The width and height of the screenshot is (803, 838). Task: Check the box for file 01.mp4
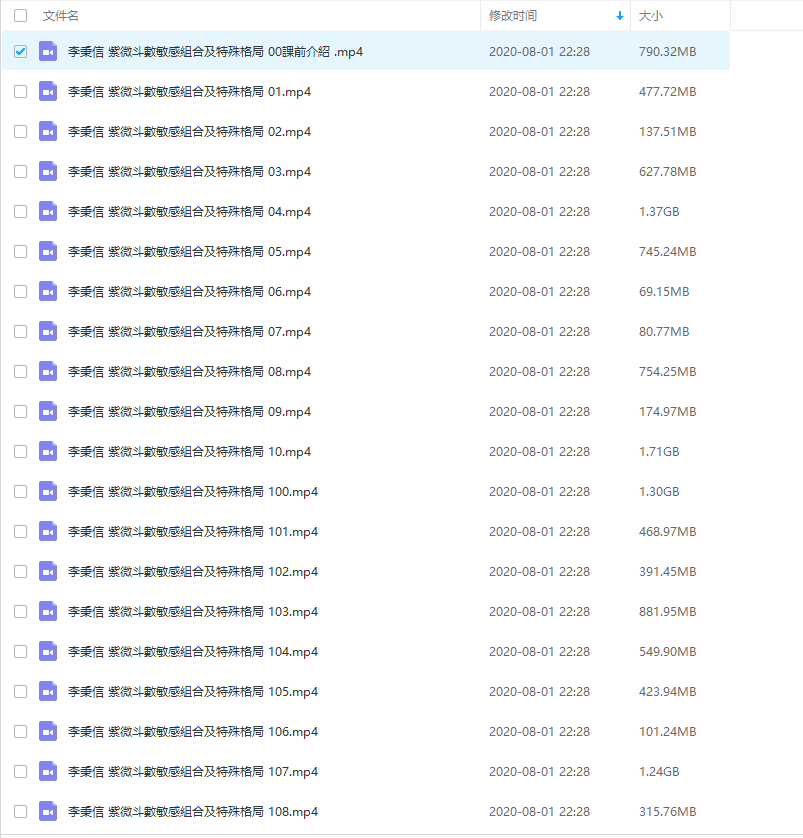20,91
